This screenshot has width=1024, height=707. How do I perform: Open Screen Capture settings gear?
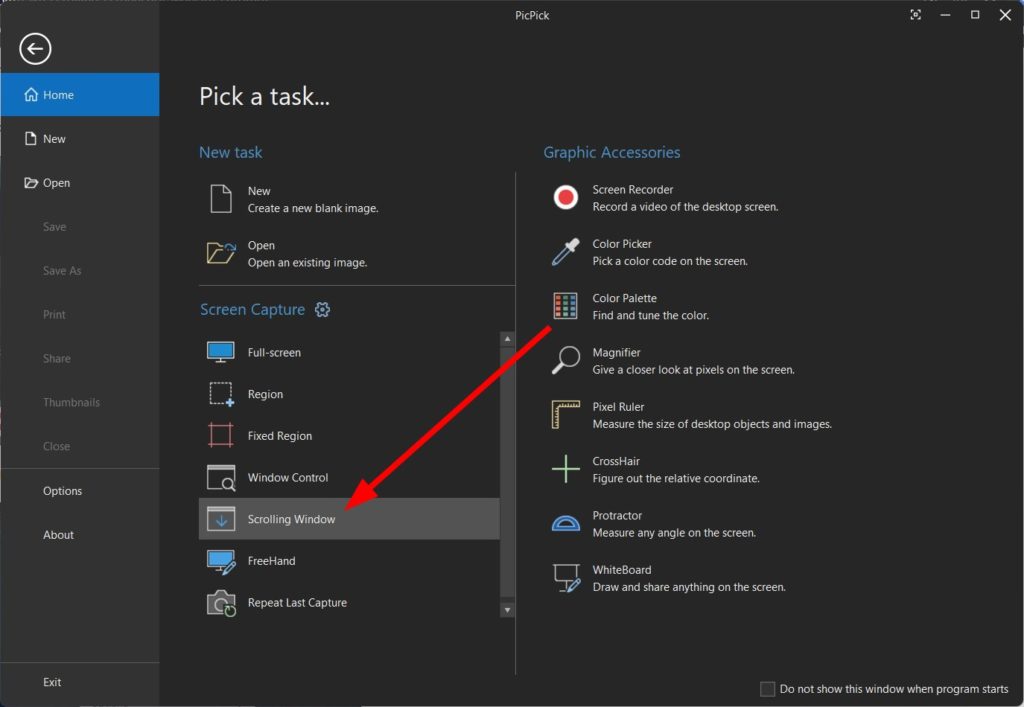[322, 310]
